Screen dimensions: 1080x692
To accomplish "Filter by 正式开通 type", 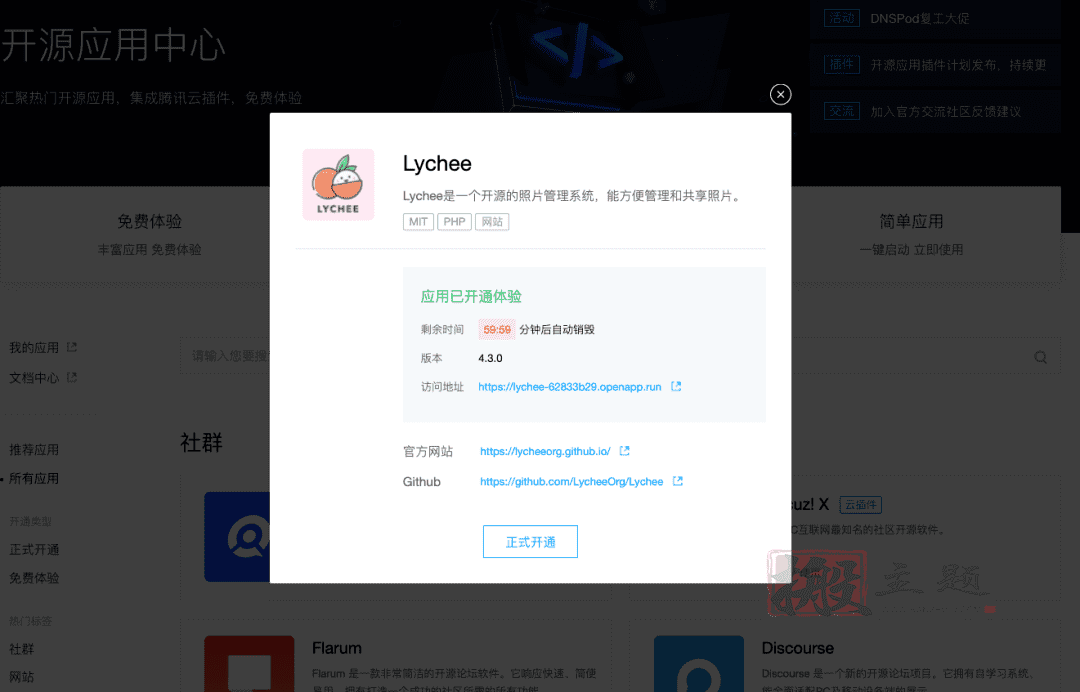I will pos(34,549).
